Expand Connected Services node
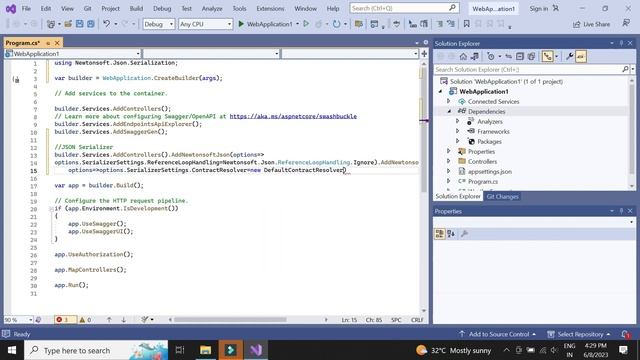Viewport: 640px width, 360px height. 449,101
